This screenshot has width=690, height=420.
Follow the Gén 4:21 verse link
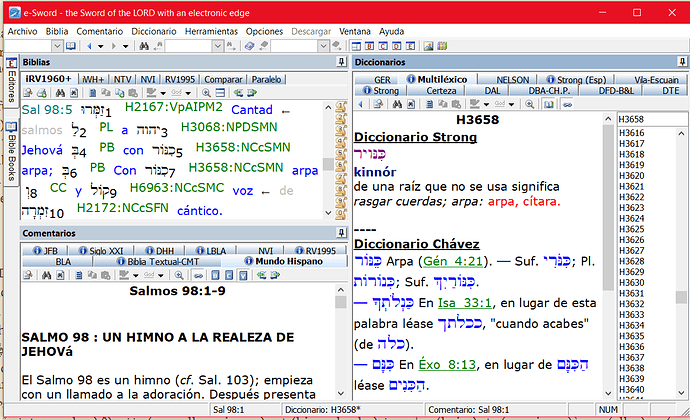point(453,261)
